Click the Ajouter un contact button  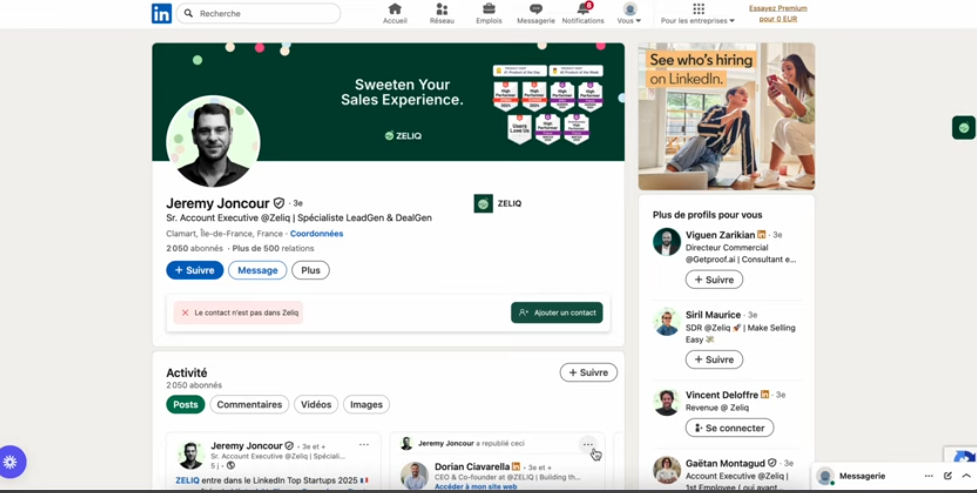(x=557, y=313)
